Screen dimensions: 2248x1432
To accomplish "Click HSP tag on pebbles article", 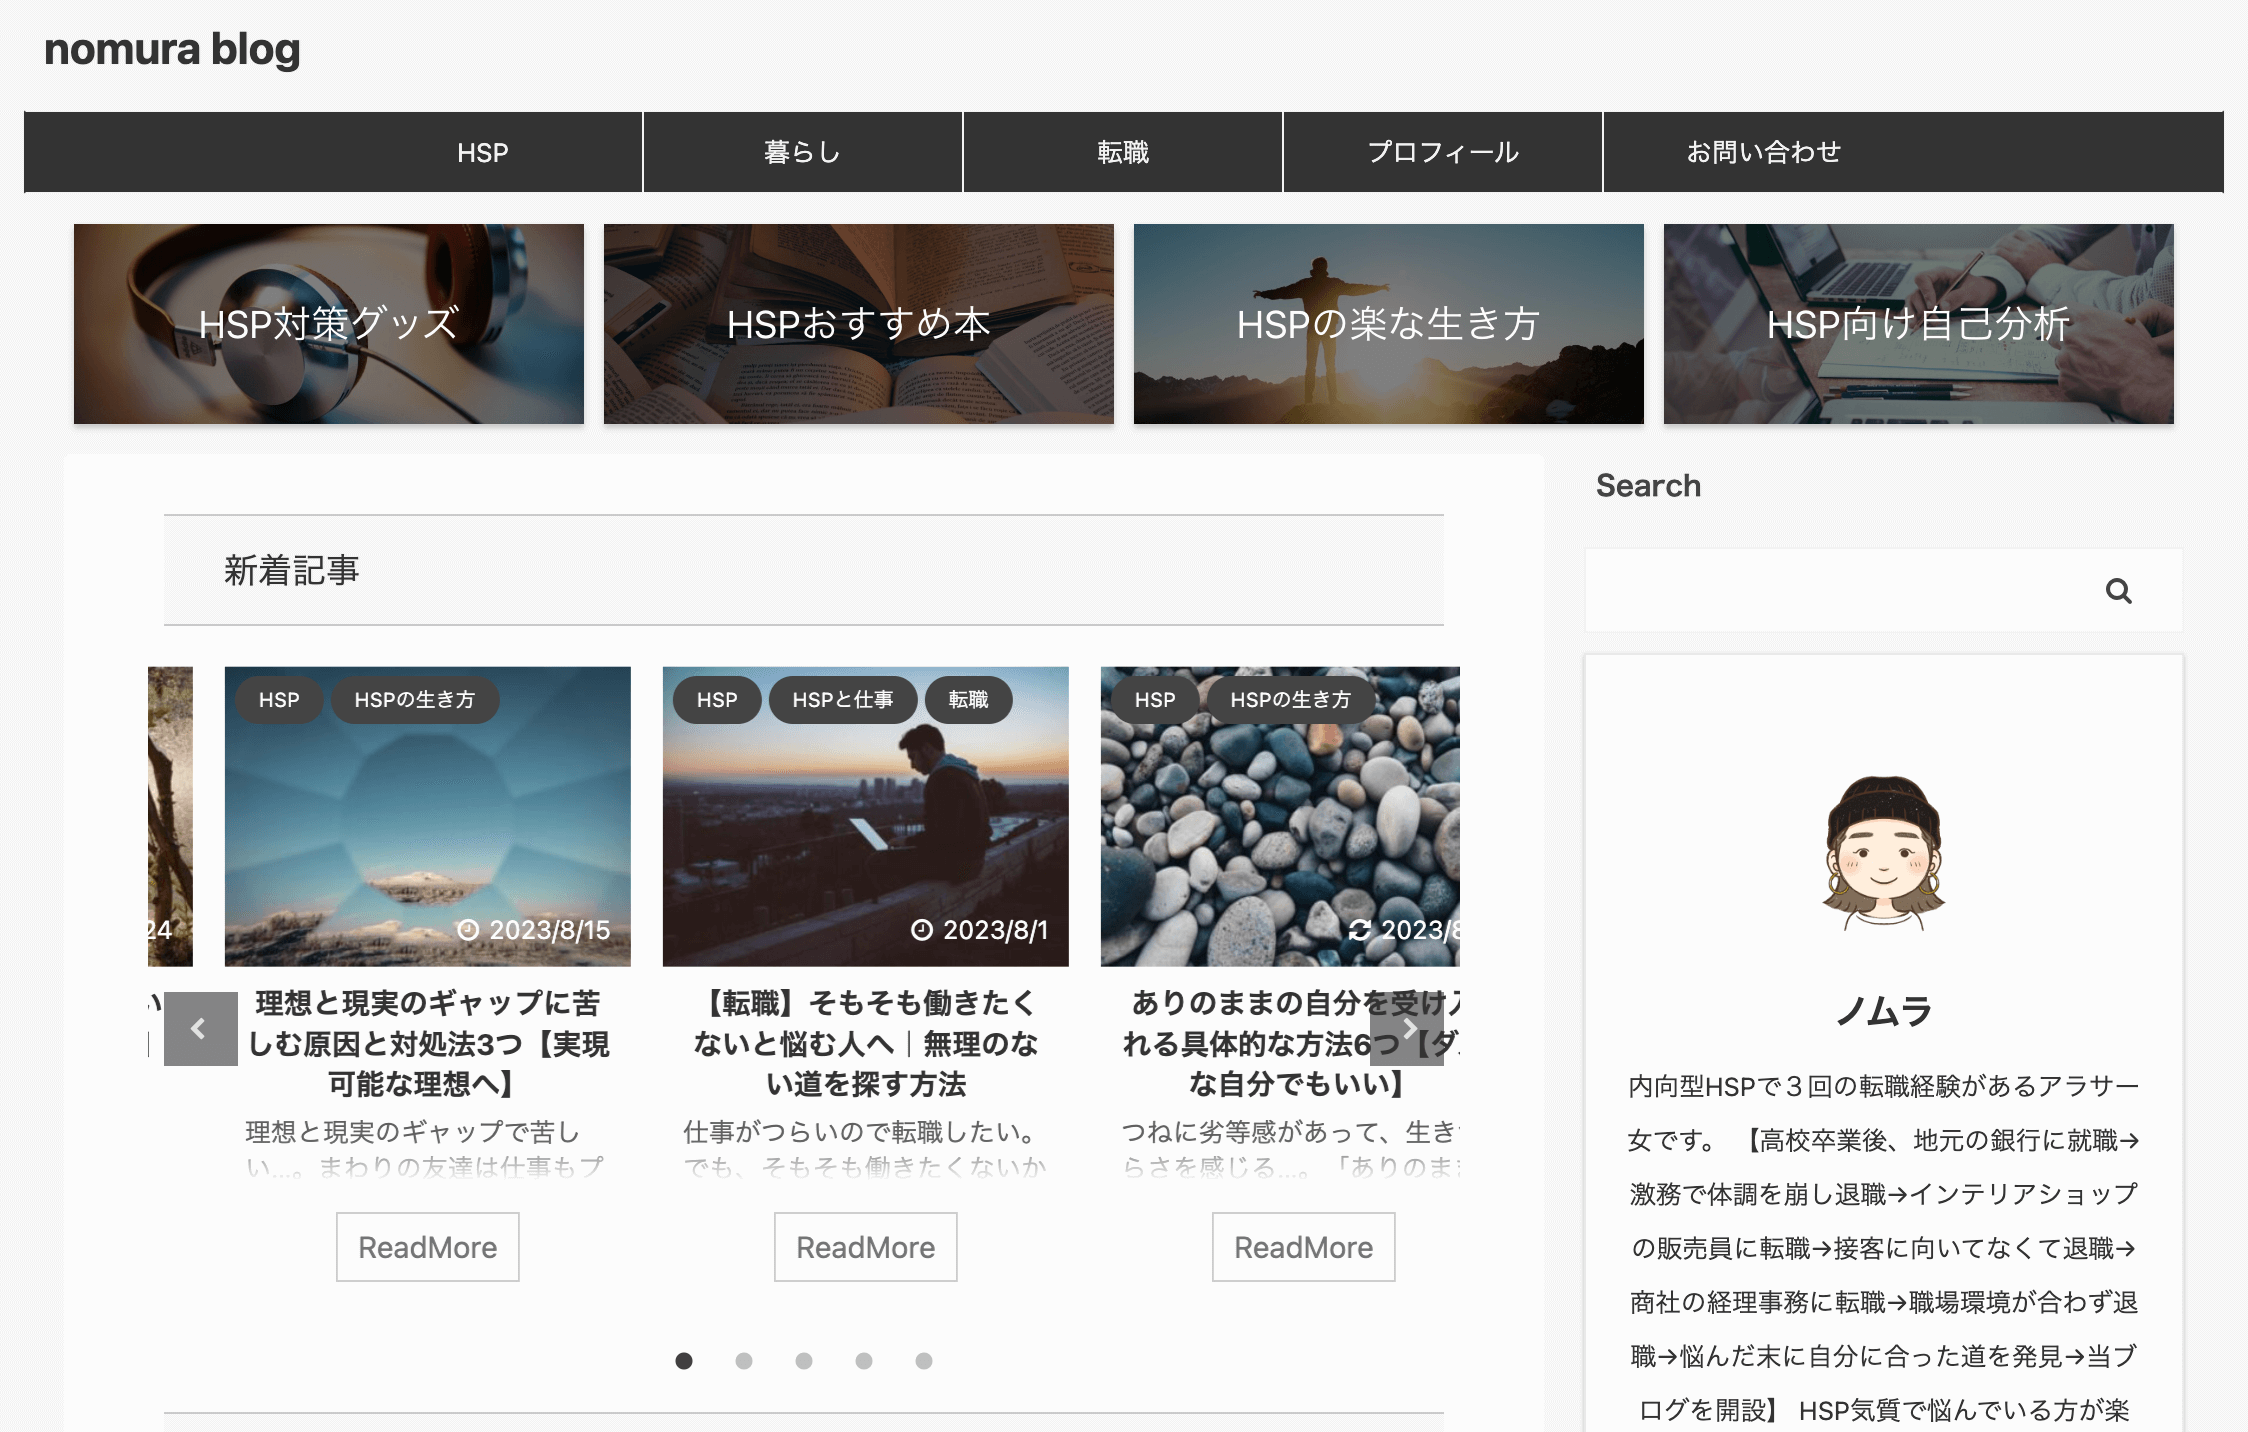I will [1155, 700].
